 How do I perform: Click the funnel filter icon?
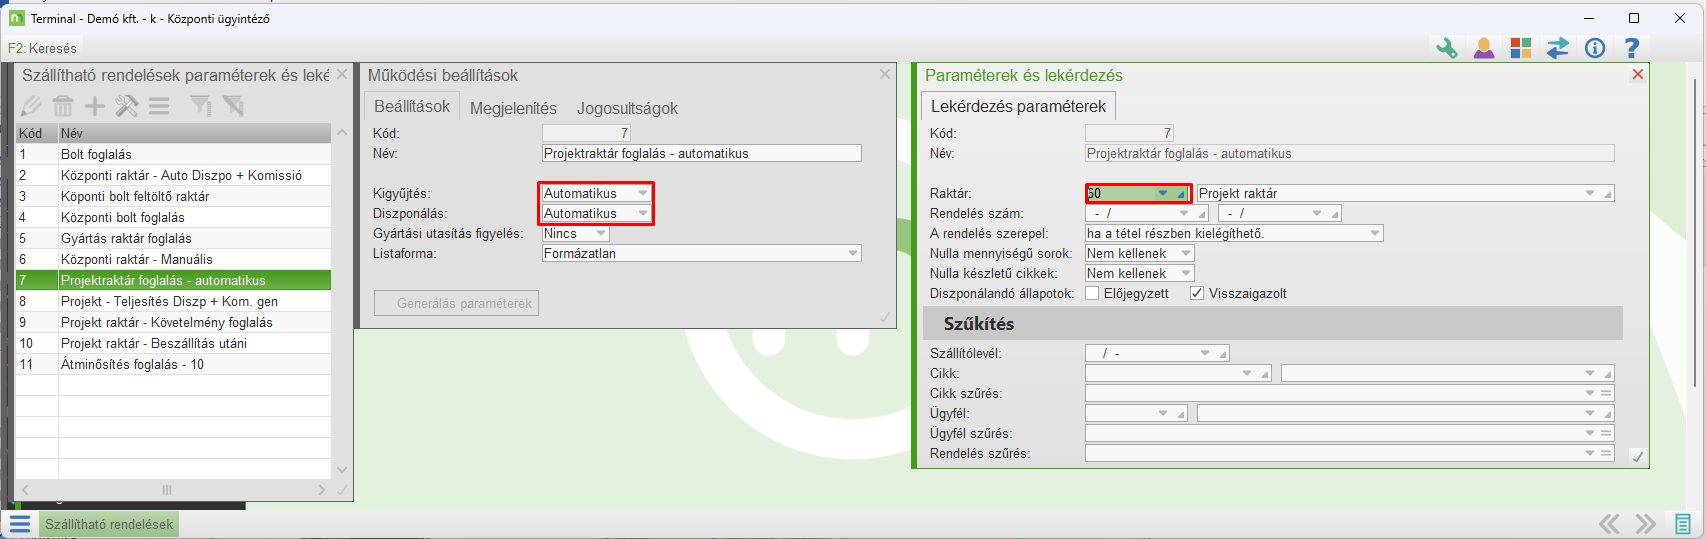point(201,106)
